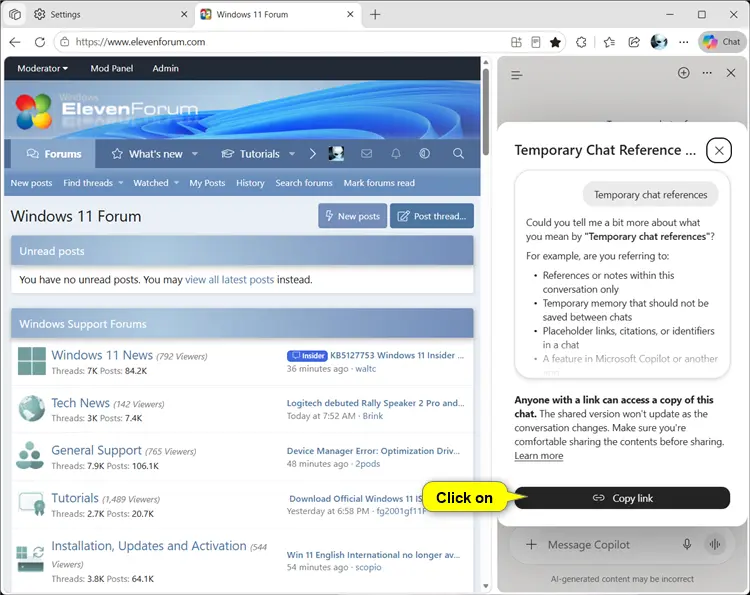Open Copilot sidebar hamburger menu
The height and width of the screenshot is (595, 750).
pyautogui.click(x=517, y=75)
